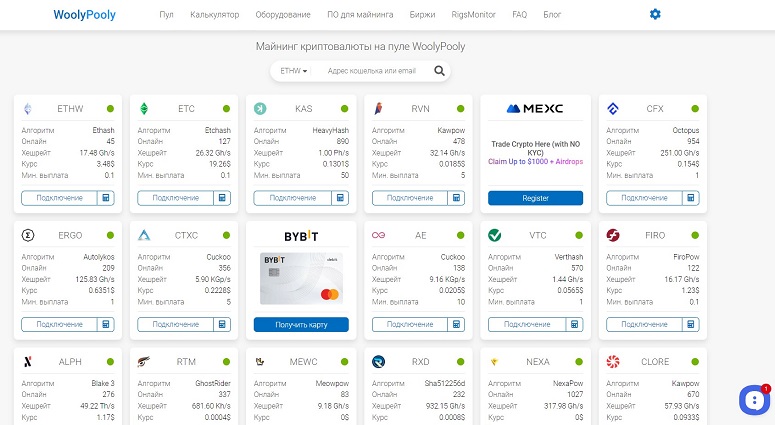Click the WoolyPooly logo link
The image size is (775, 425).
[85, 15]
